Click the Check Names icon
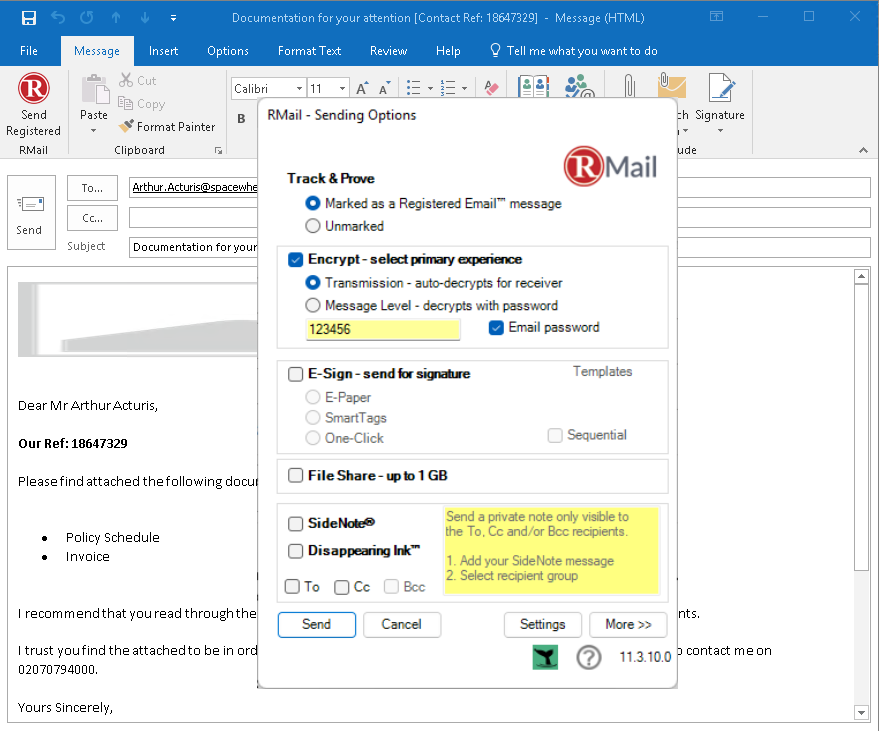This screenshot has height=731, width=879. click(579, 86)
